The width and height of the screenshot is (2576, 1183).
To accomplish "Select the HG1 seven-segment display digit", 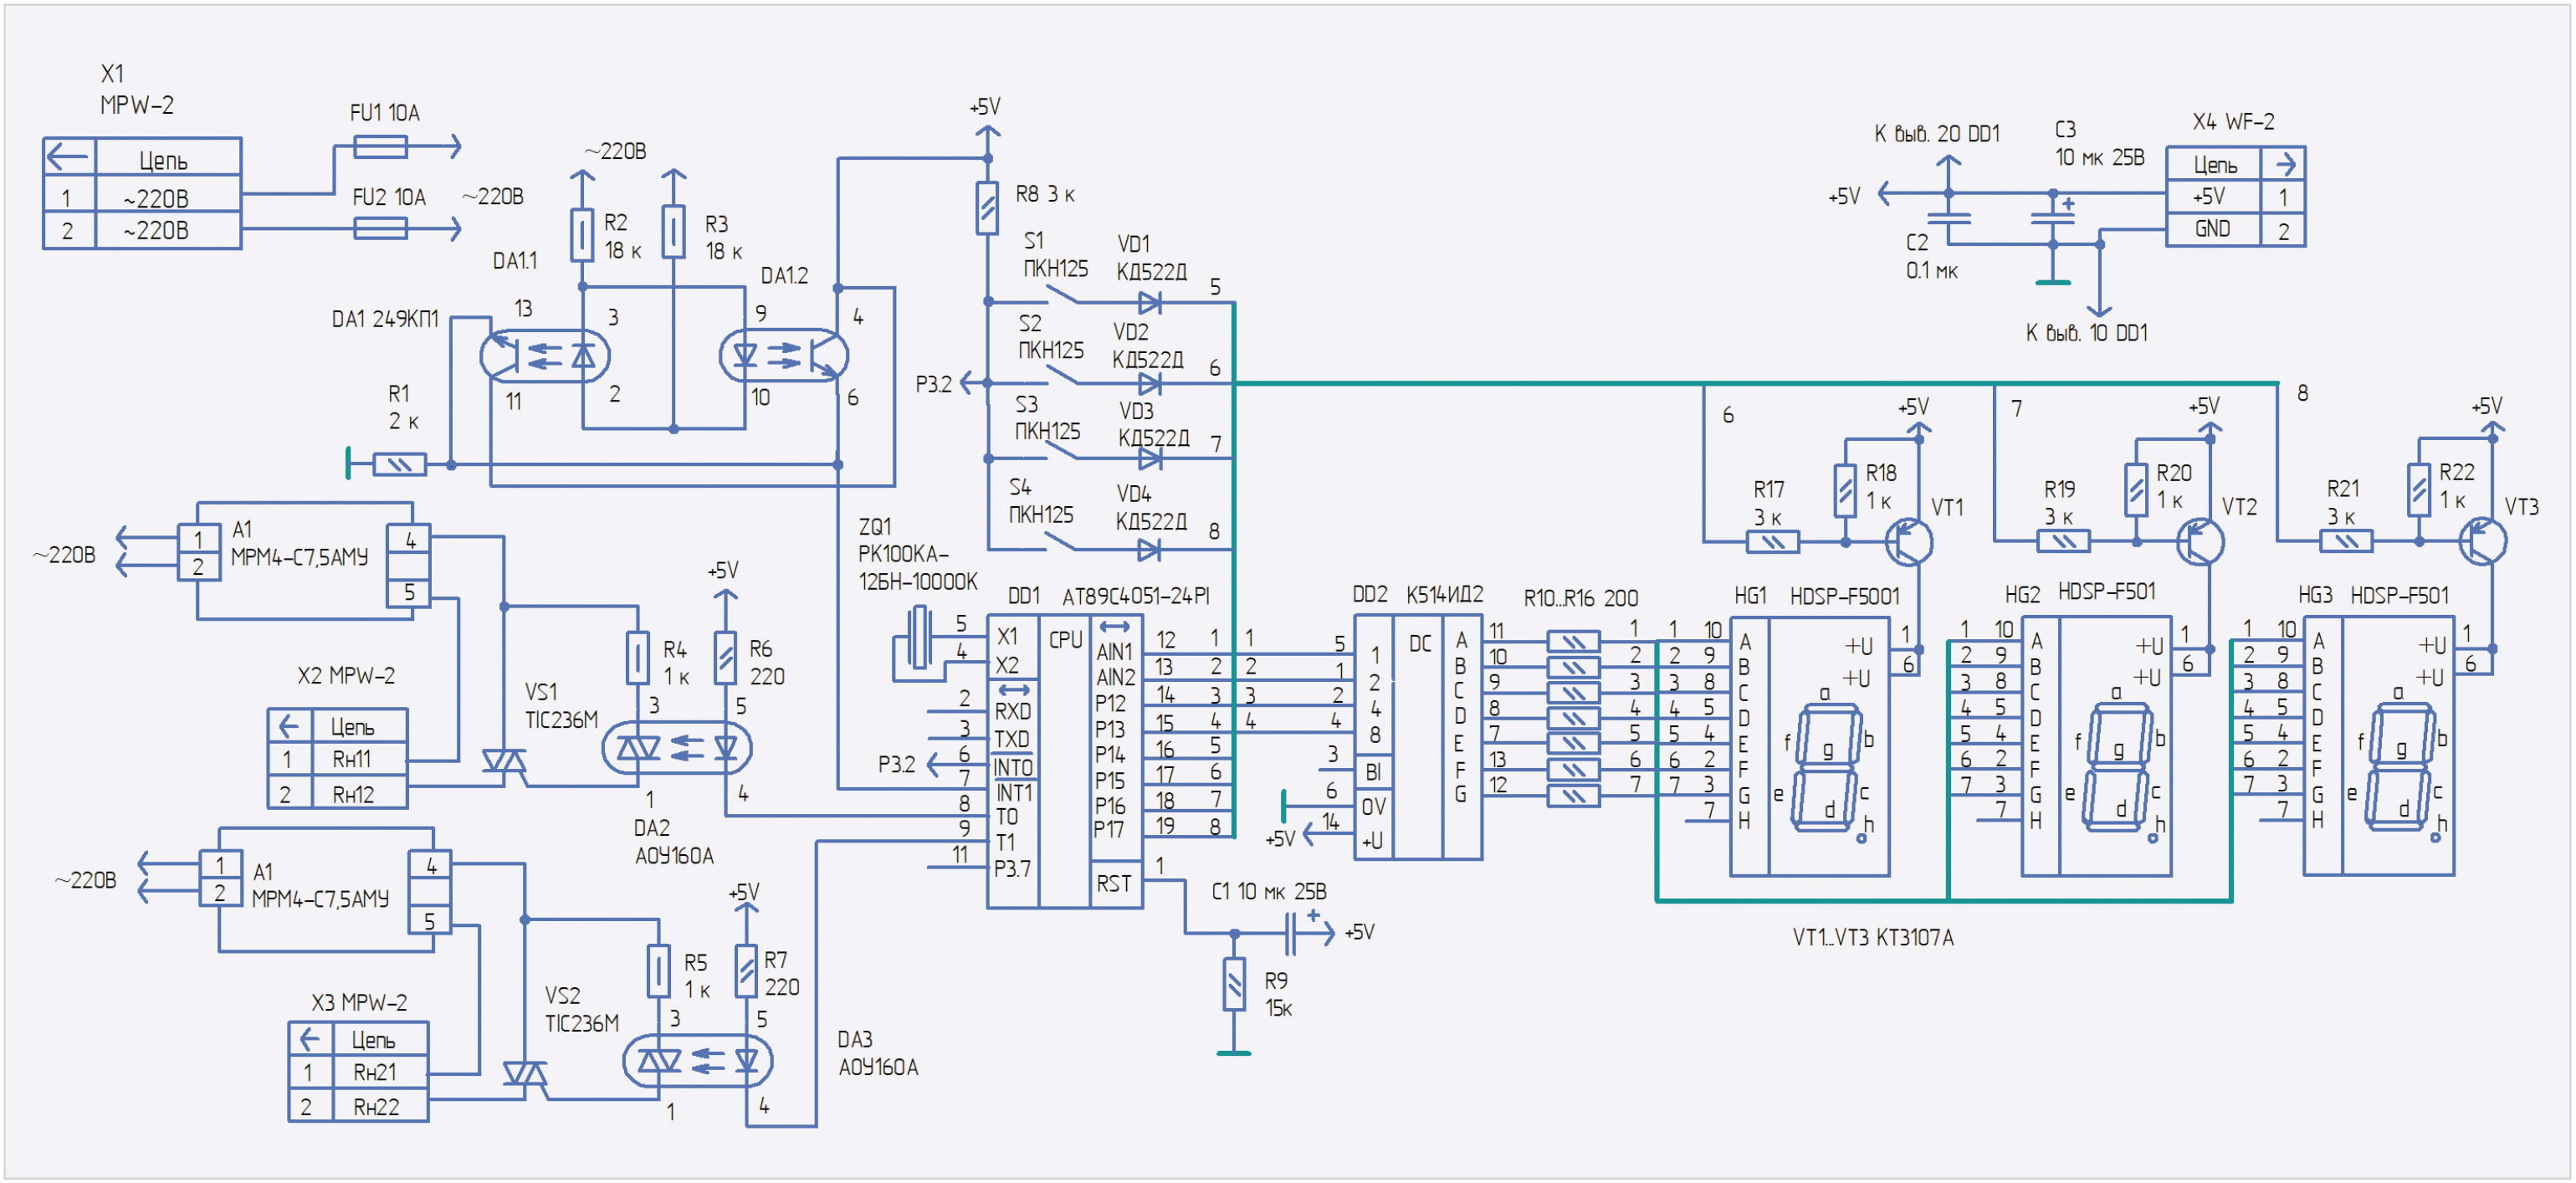I will (1828, 768).
